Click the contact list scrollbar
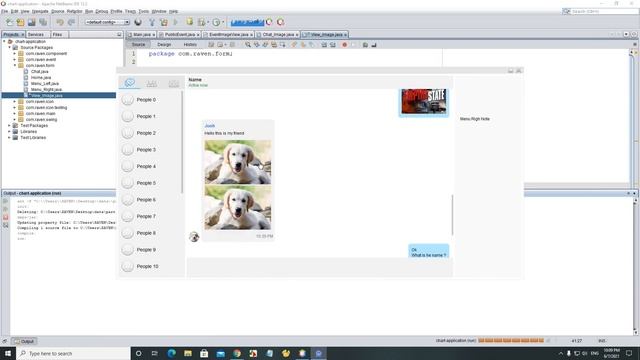This screenshot has width=640, height=360. click(182, 142)
